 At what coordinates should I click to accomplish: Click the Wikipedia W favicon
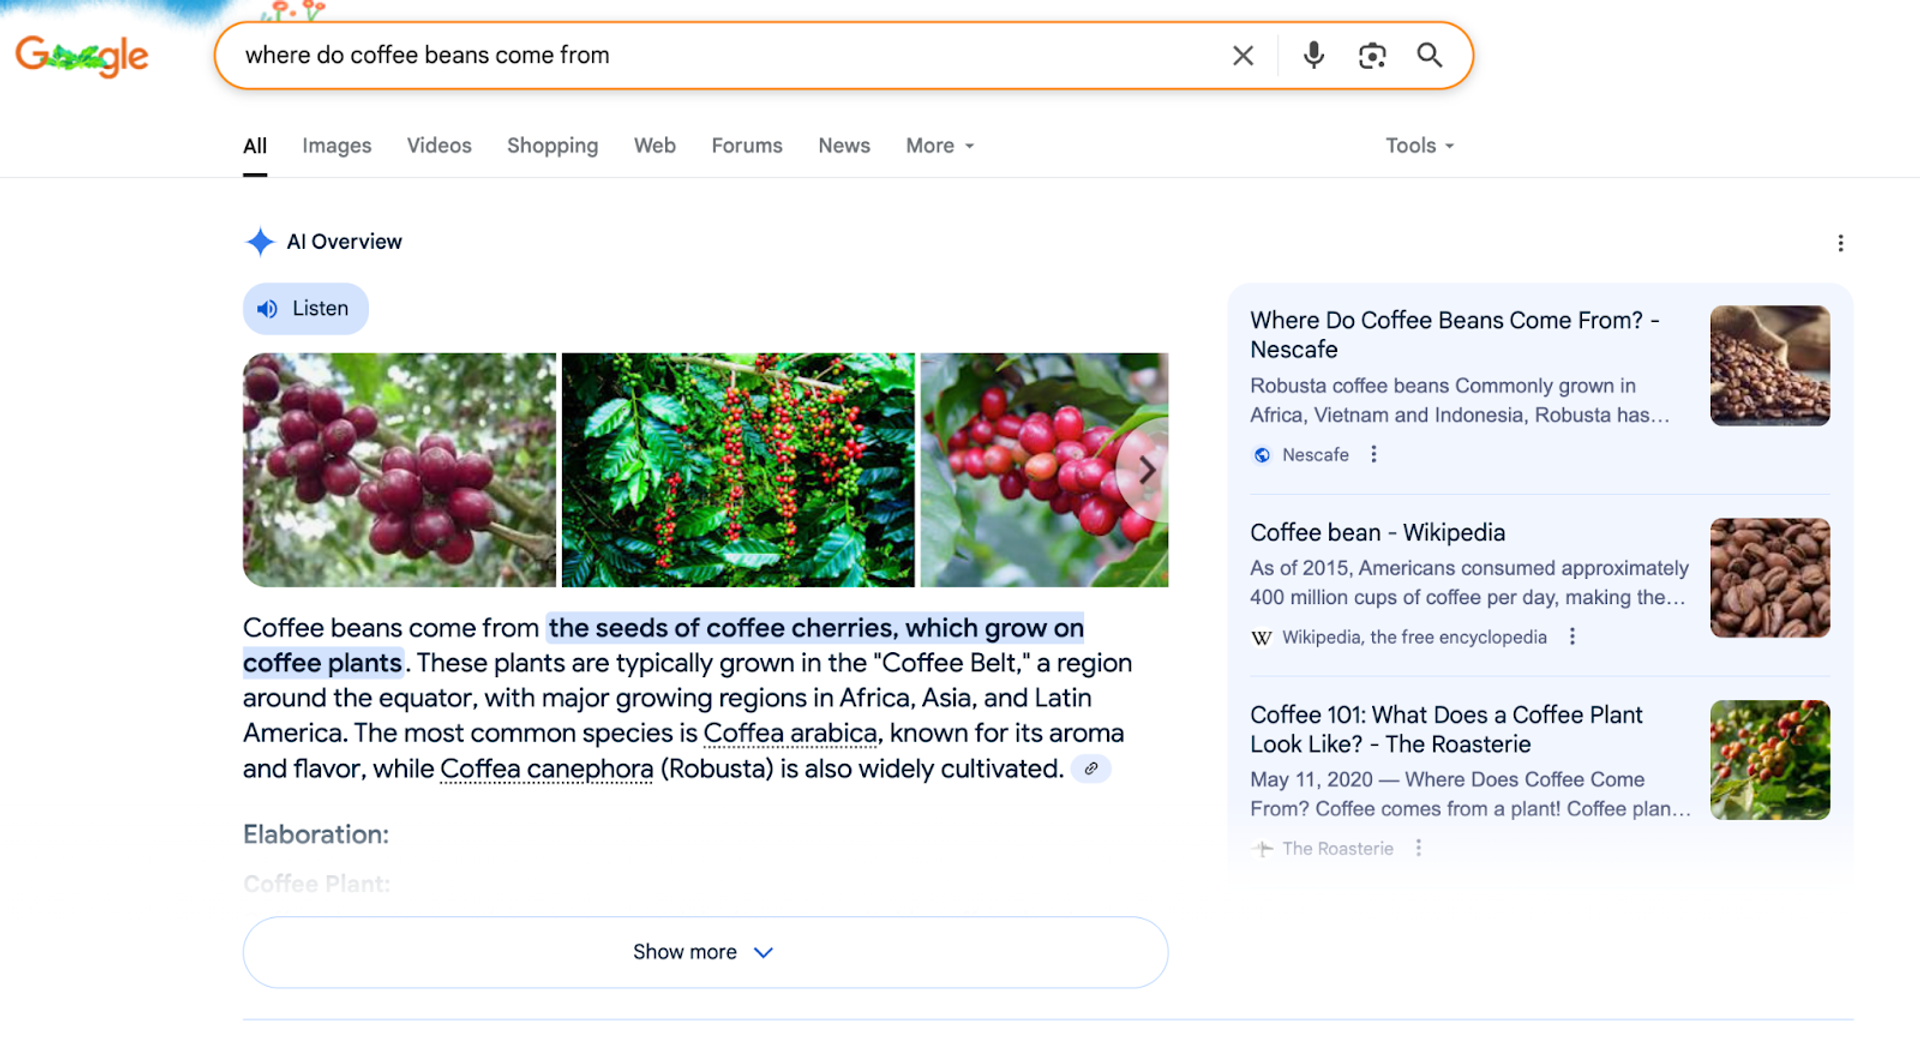pyautogui.click(x=1262, y=637)
